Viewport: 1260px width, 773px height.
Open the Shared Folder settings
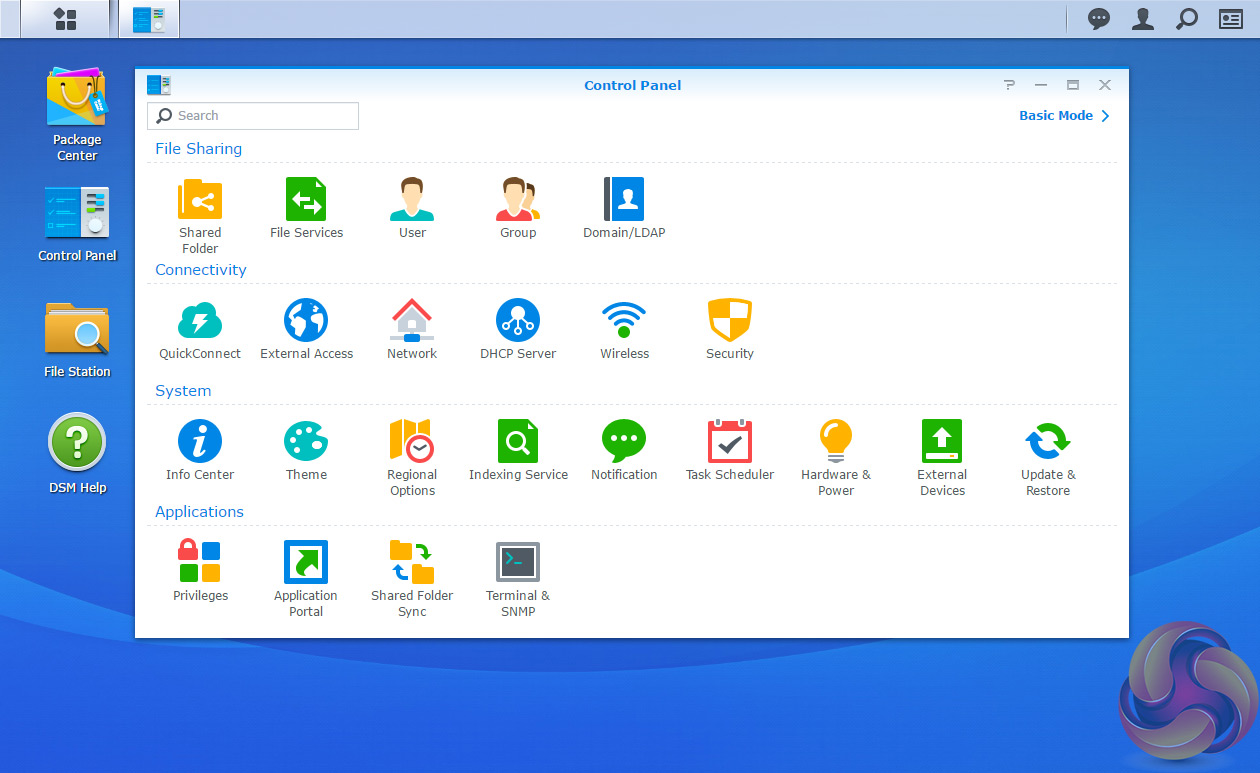click(200, 214)
